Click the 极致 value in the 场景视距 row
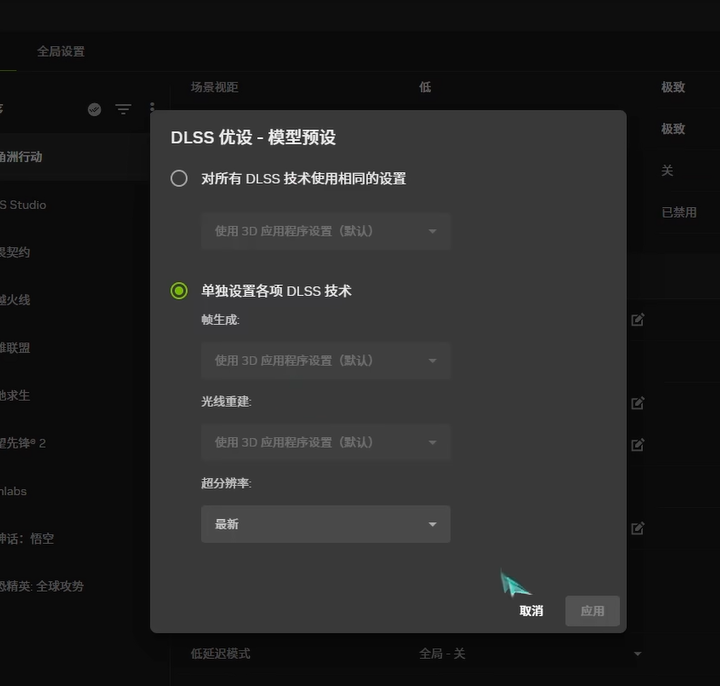This screenshot has width=720, height=686. pos(673,87)
